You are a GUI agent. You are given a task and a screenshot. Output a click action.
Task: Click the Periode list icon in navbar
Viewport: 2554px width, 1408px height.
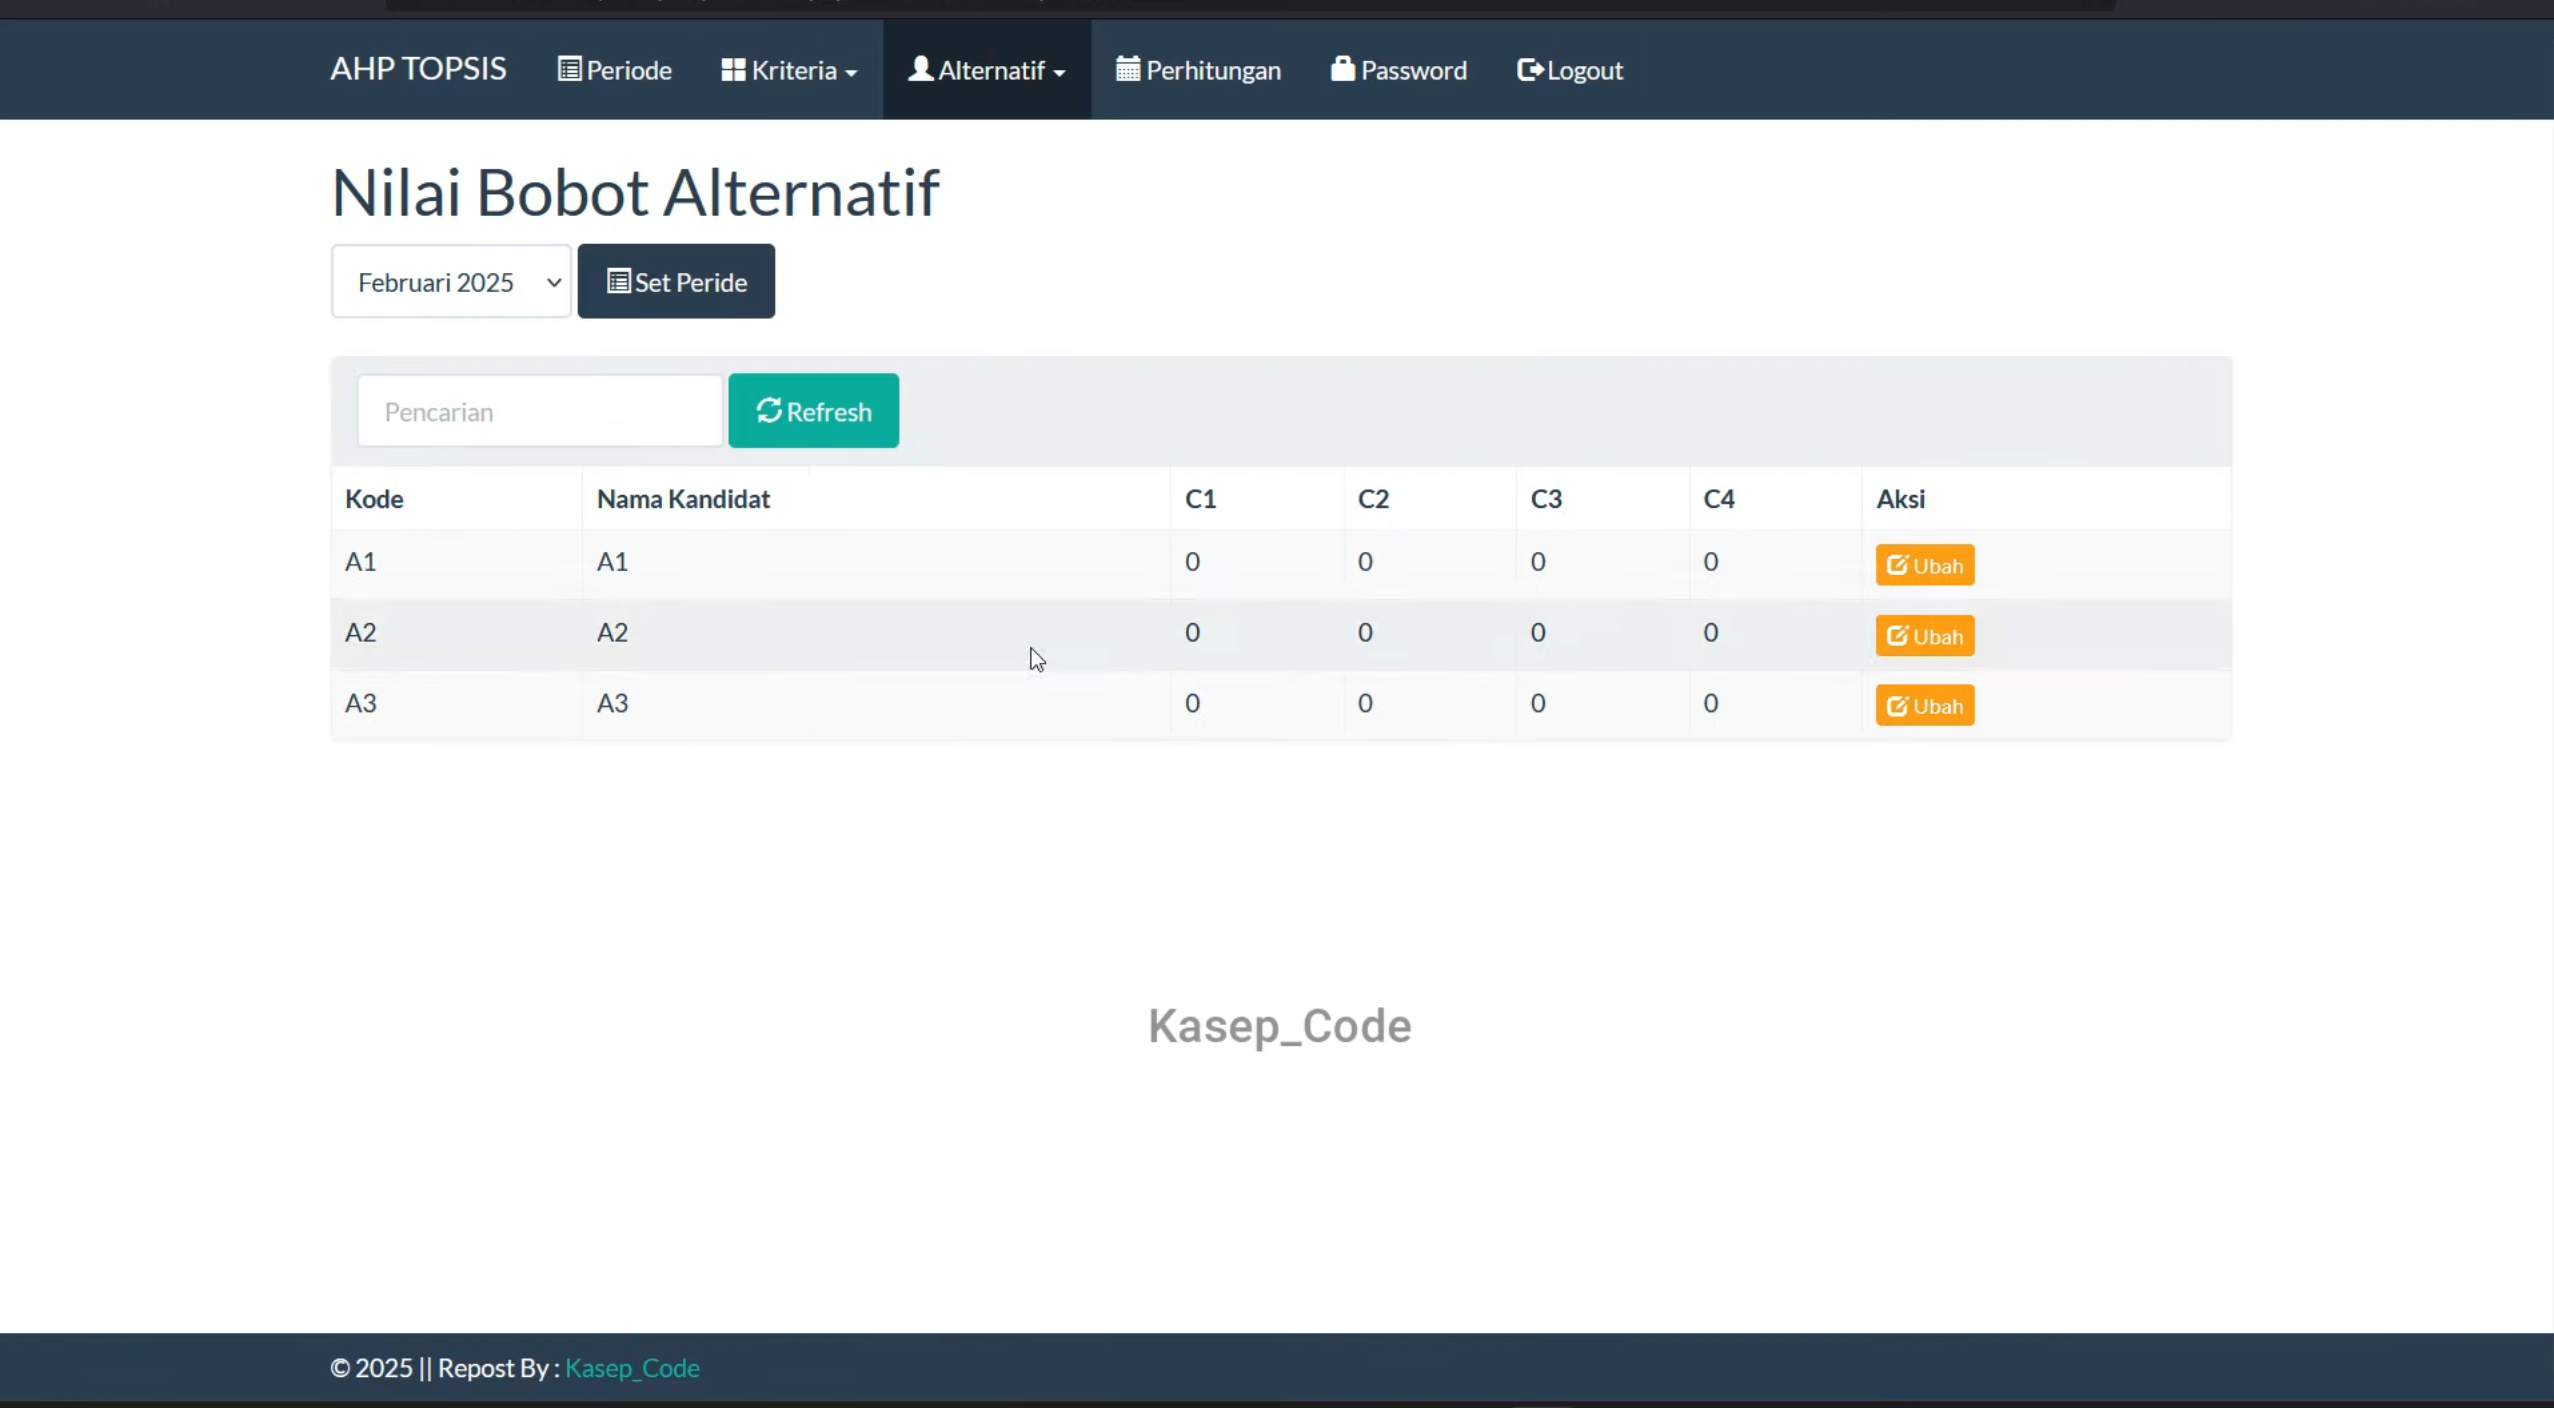point(569,70)
